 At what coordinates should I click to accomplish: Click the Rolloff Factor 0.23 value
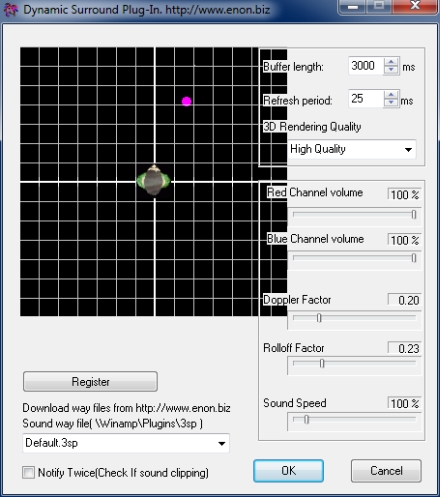404,348
